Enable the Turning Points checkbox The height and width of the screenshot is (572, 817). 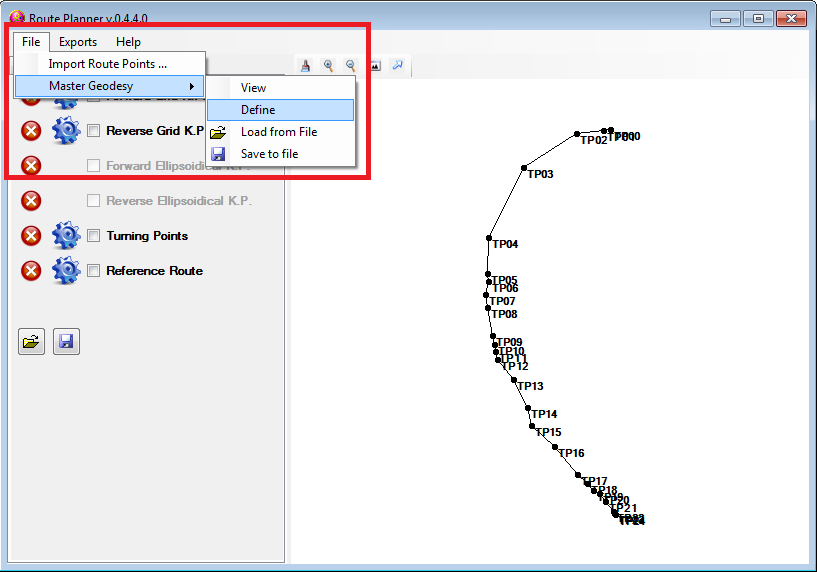(x=93, y=235)
